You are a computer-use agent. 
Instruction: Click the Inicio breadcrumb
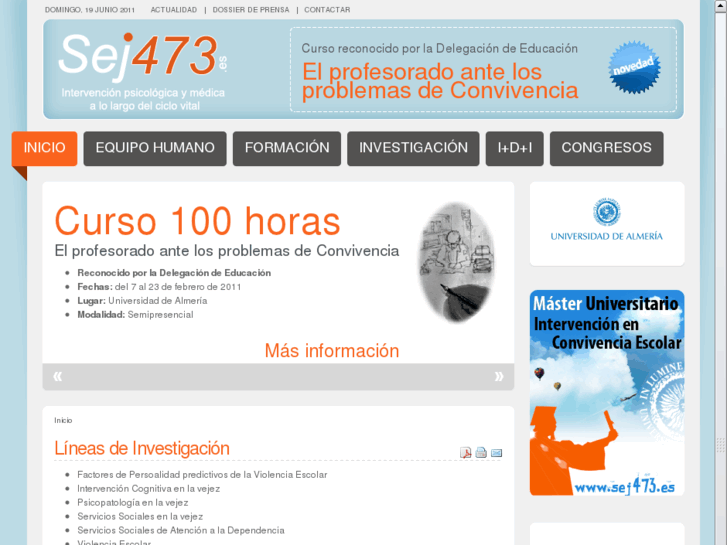pos(63,420)
